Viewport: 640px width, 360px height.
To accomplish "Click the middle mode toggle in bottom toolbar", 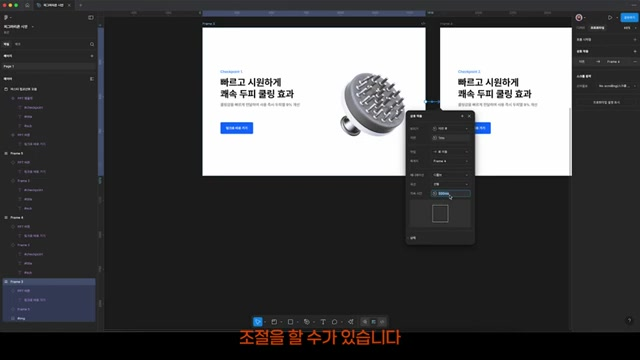I will tap(373, 322).
